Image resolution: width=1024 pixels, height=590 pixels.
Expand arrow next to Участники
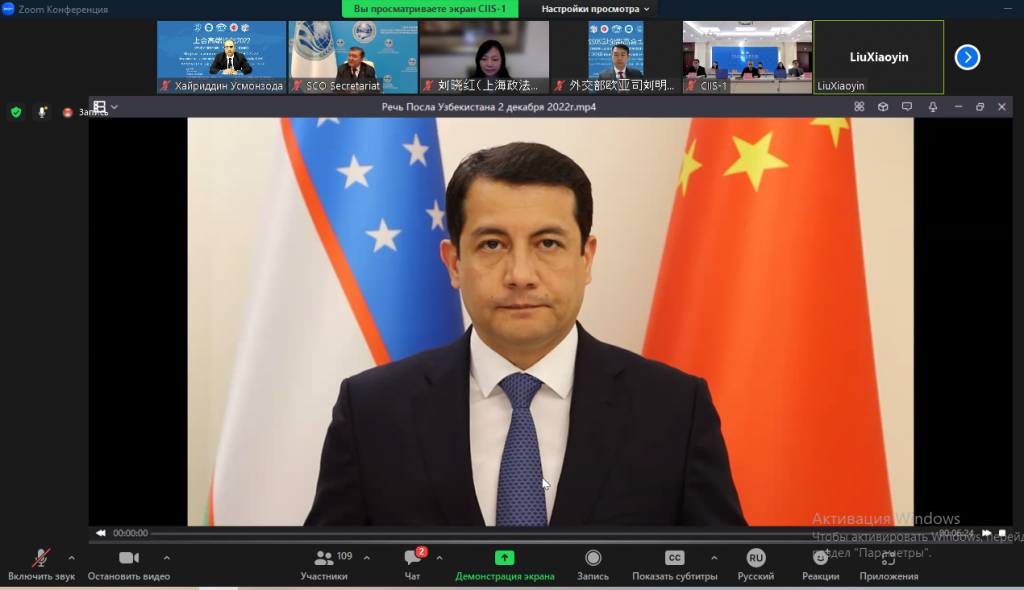[367, 558]
